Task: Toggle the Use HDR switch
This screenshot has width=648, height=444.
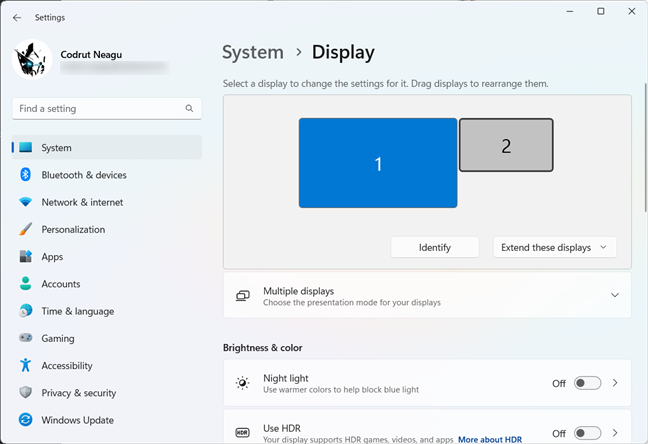Action: click(587, 433)
